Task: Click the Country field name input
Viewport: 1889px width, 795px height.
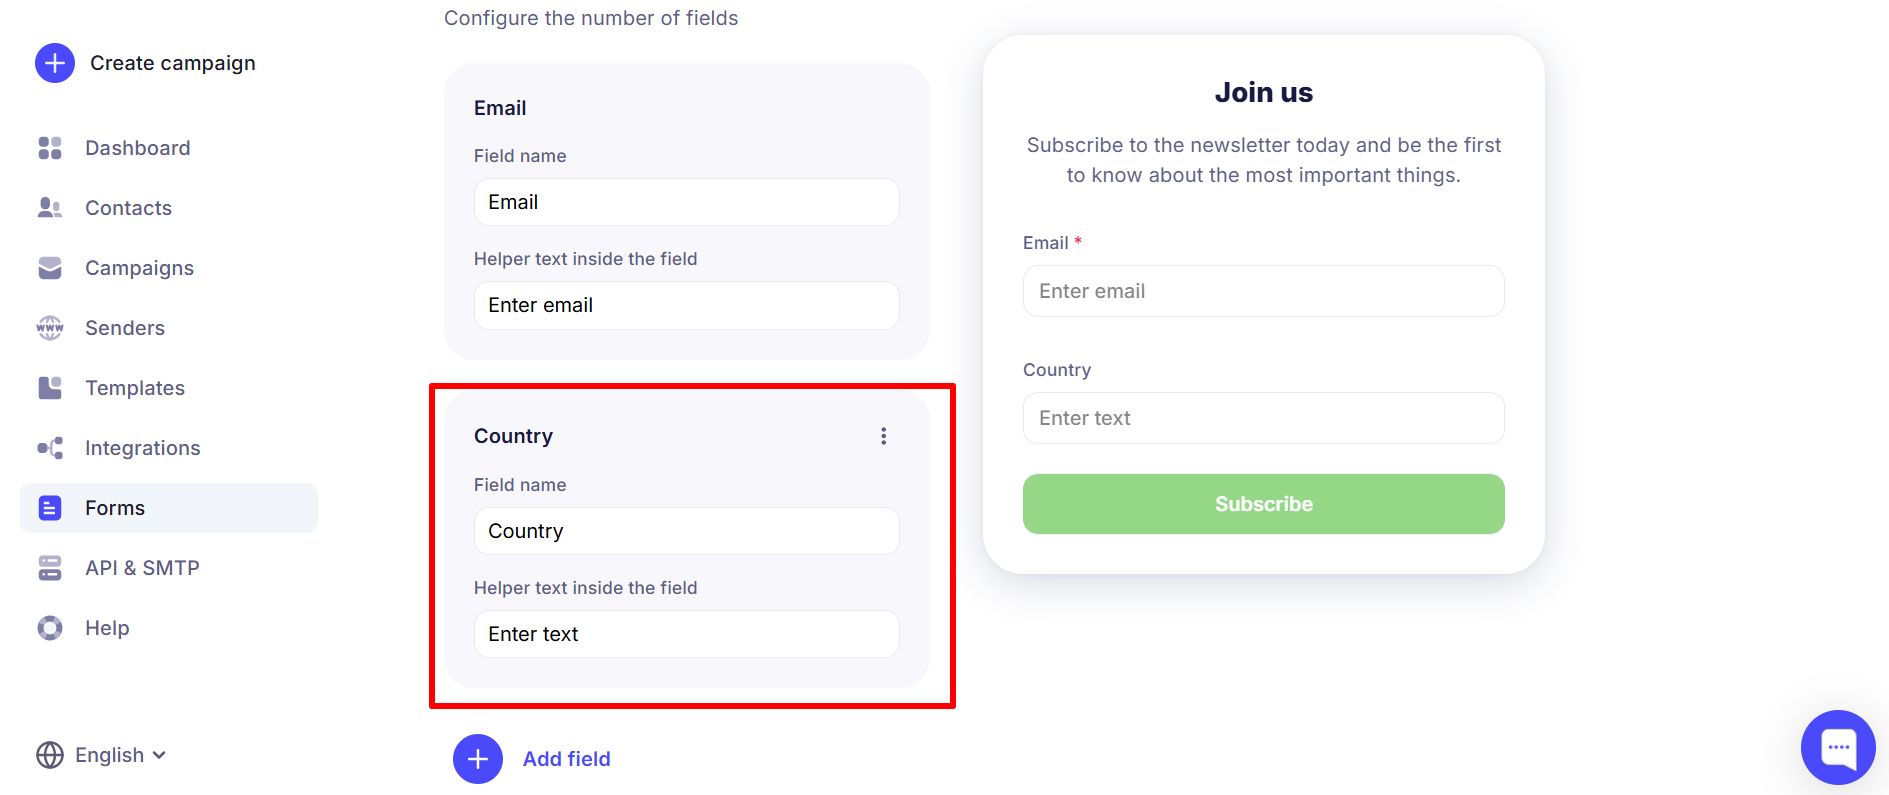Action: [686, 531]
